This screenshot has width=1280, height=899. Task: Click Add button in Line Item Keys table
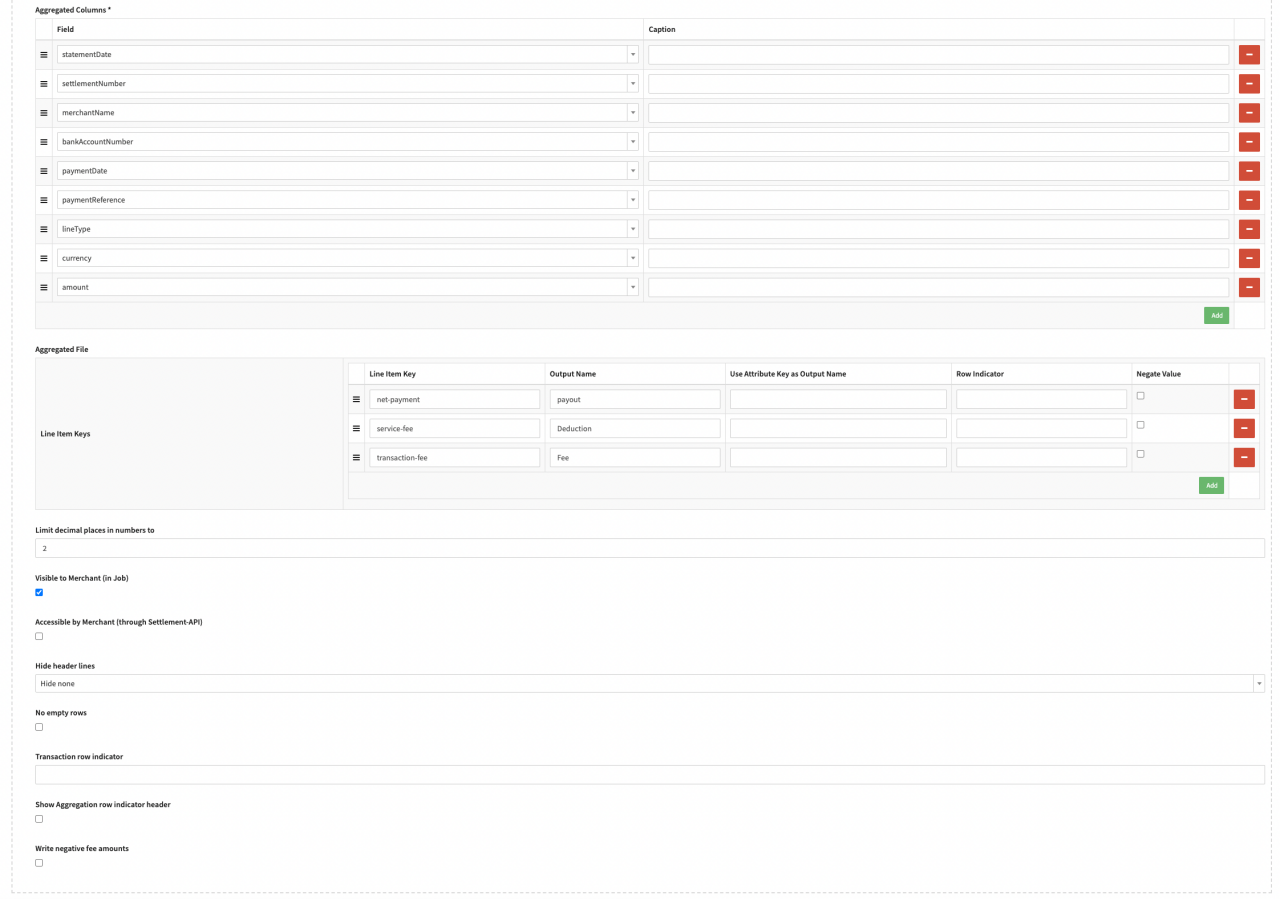1211,485
